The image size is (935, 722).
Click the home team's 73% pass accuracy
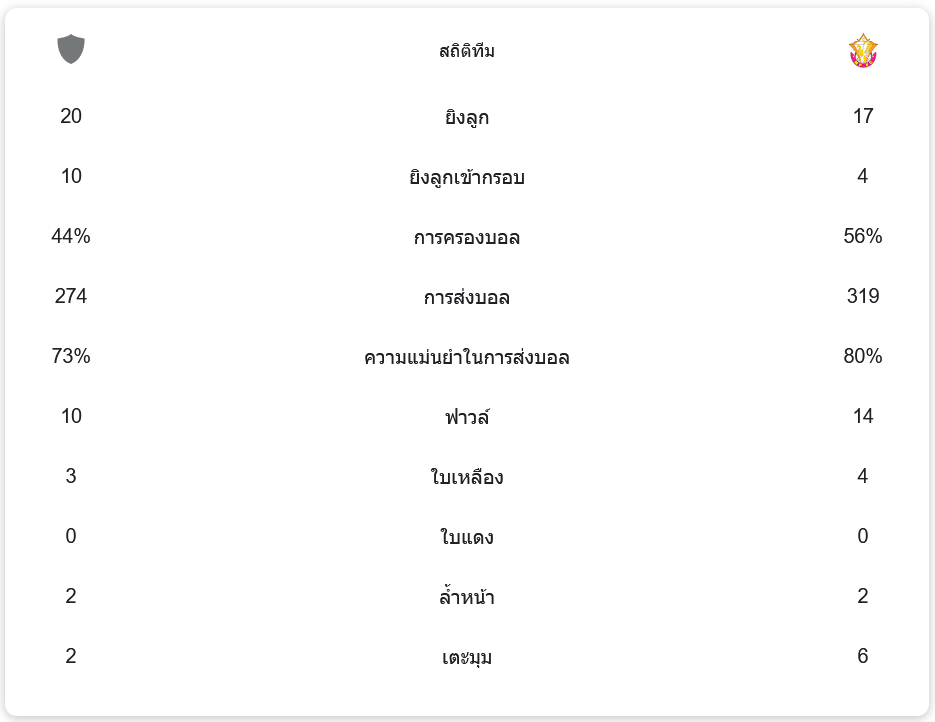[x=71, y=357]
